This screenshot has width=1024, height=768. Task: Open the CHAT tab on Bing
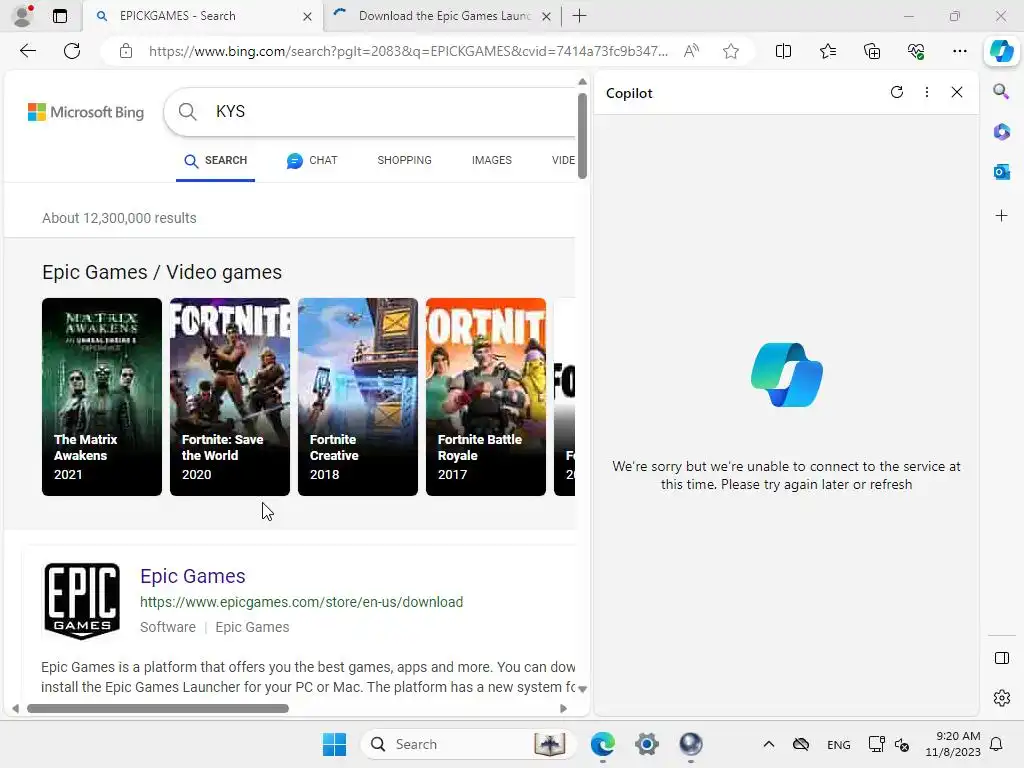pyautogui.click(x=312, y=161)
